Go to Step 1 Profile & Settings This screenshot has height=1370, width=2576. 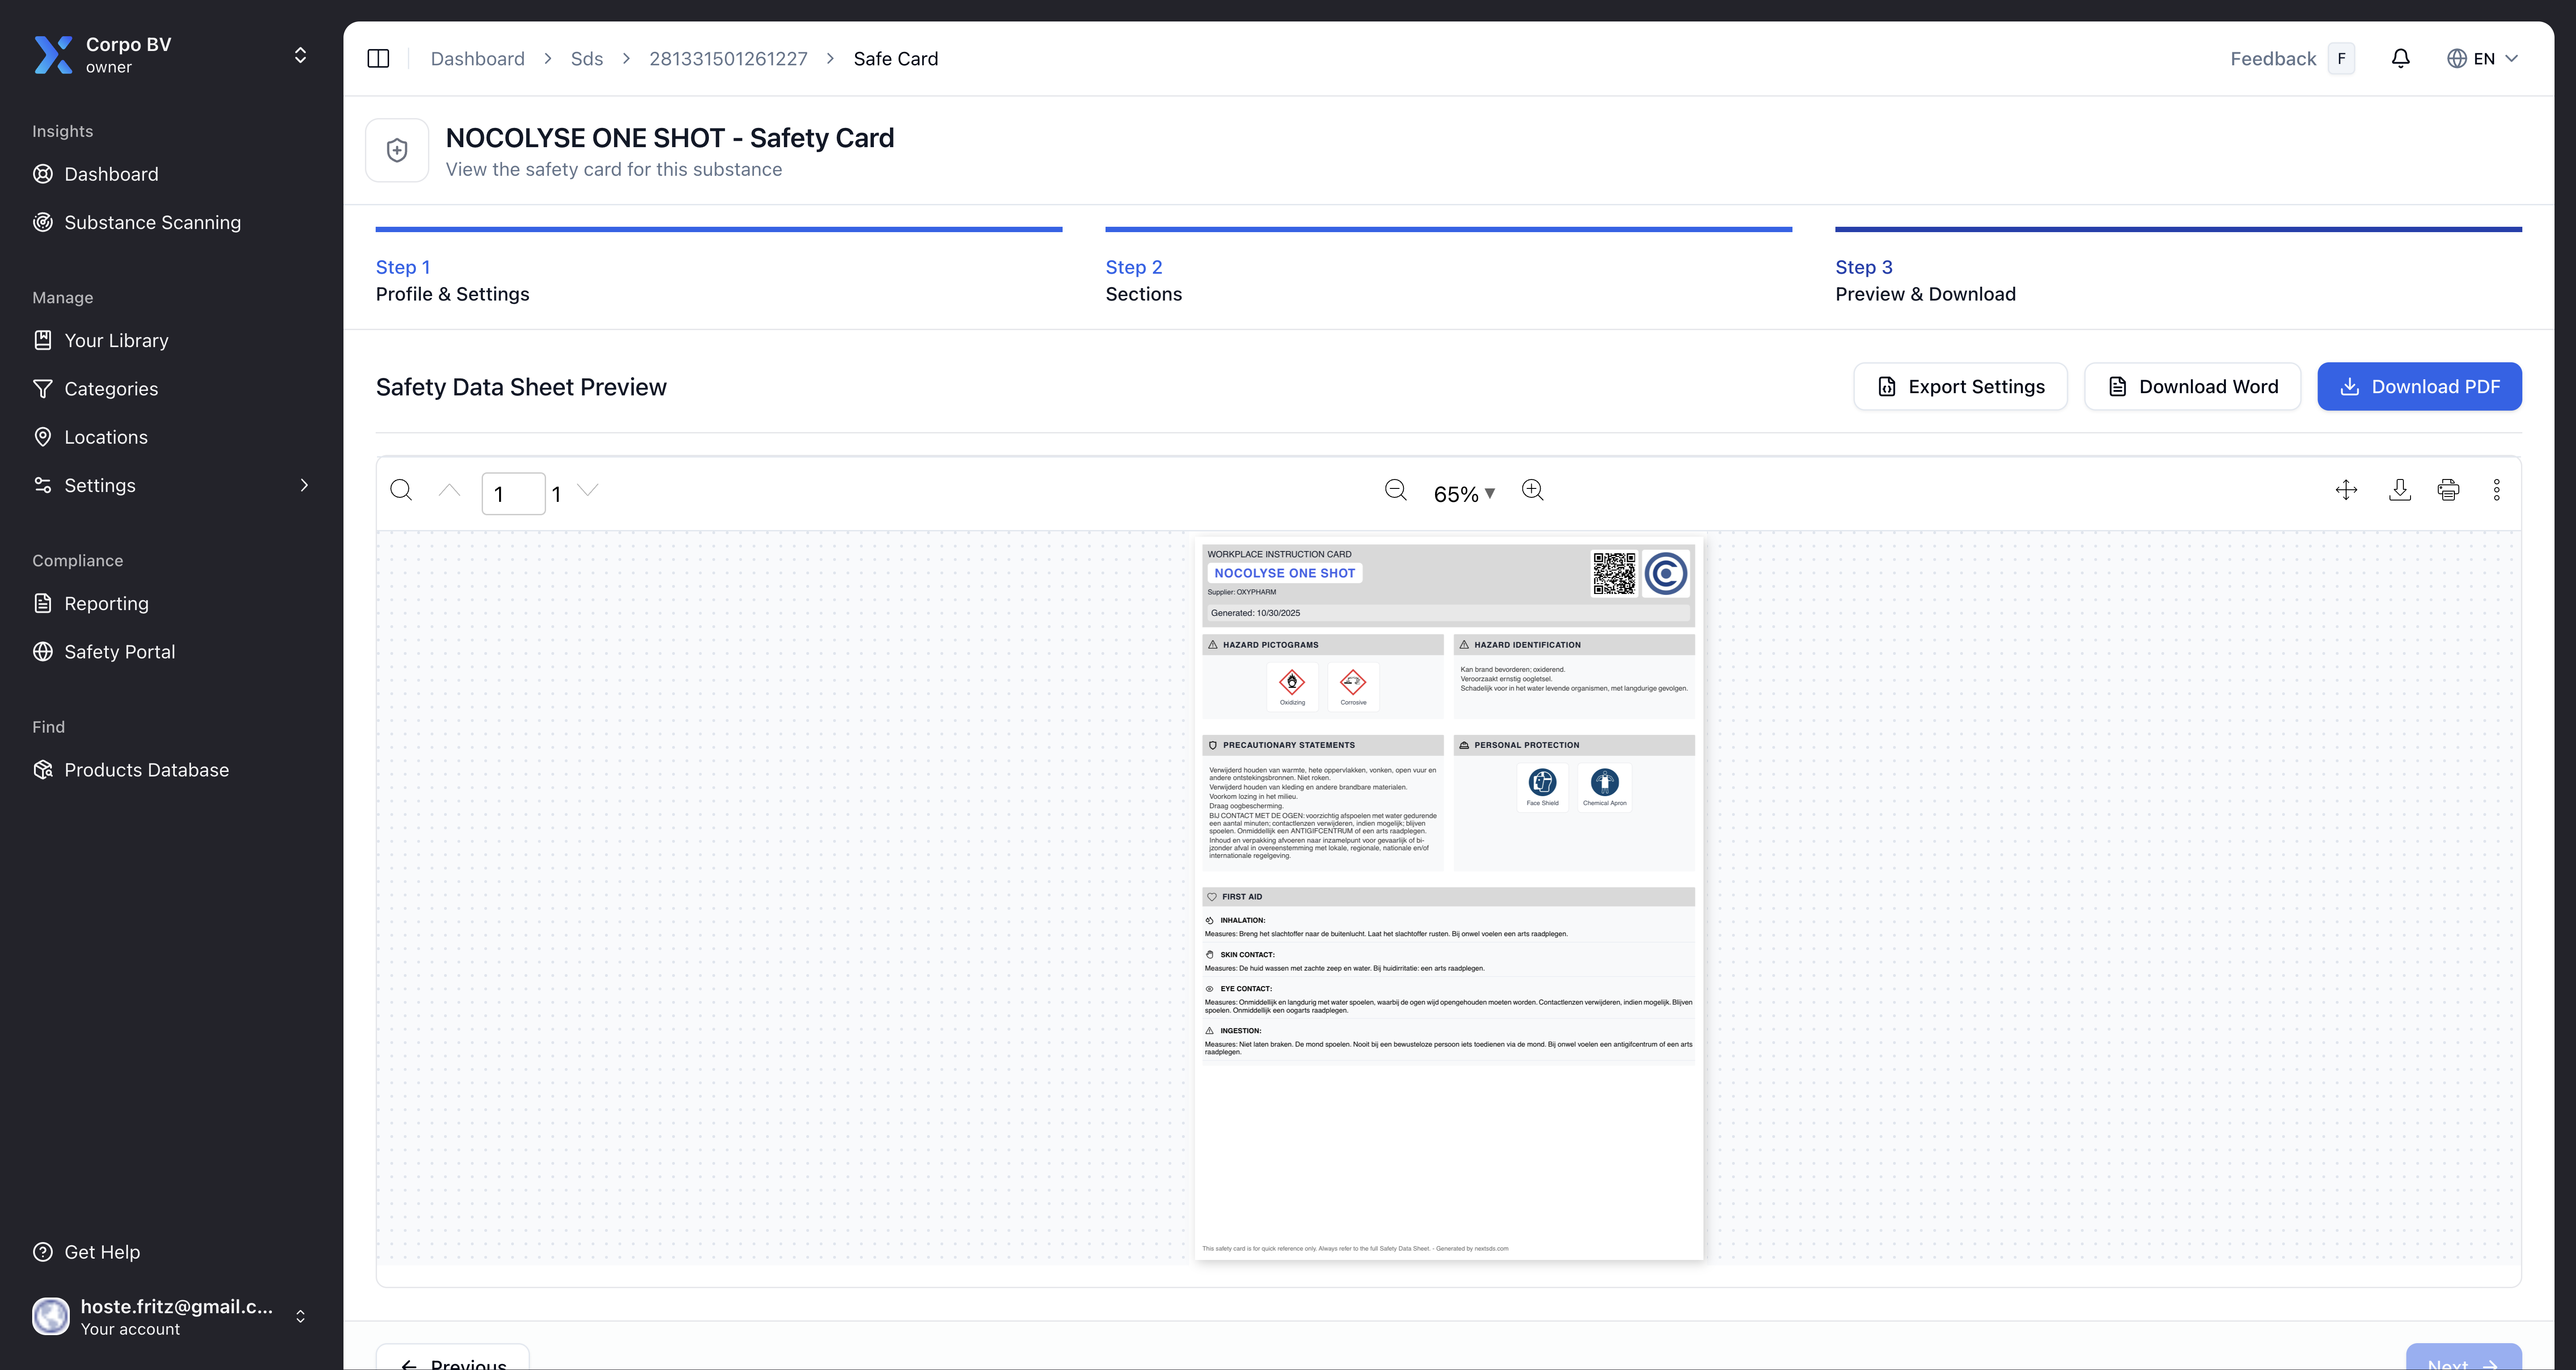pyautogui.click(x=452, y=281)
